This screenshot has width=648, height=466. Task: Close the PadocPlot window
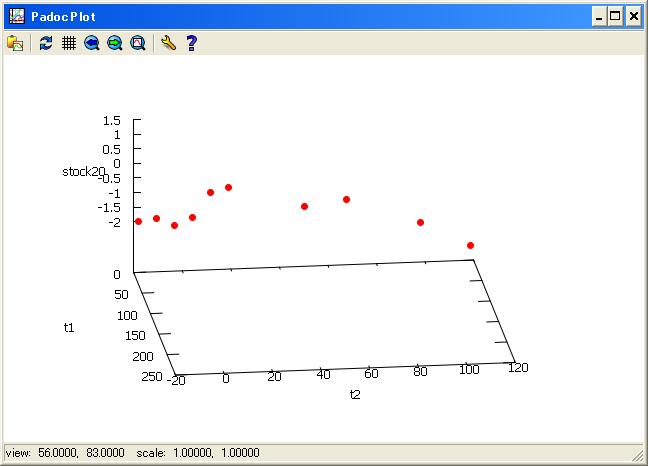click(633, 16)
